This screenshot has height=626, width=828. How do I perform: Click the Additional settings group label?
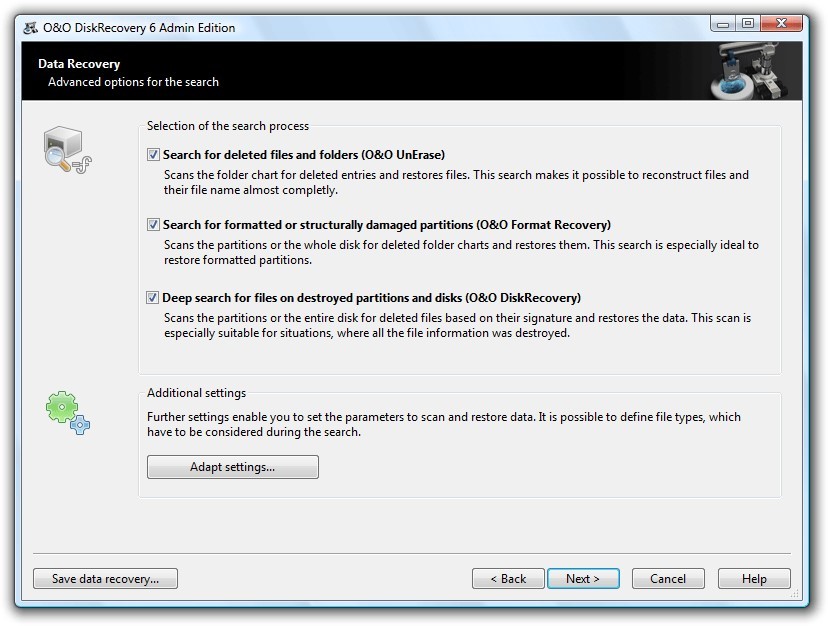pos(196,393)
